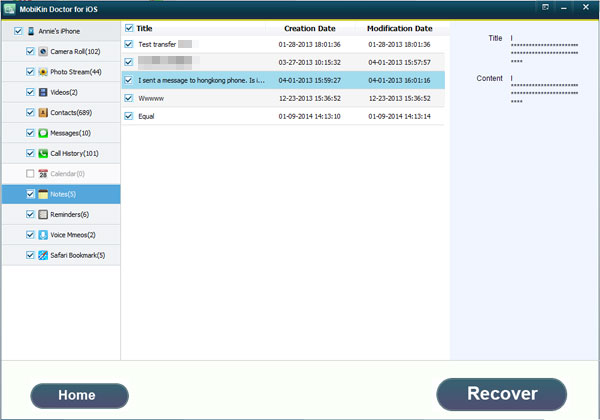Click the feedback icon in title bar
The width and height of the screenshot is (600, 420).
point(545,7)
